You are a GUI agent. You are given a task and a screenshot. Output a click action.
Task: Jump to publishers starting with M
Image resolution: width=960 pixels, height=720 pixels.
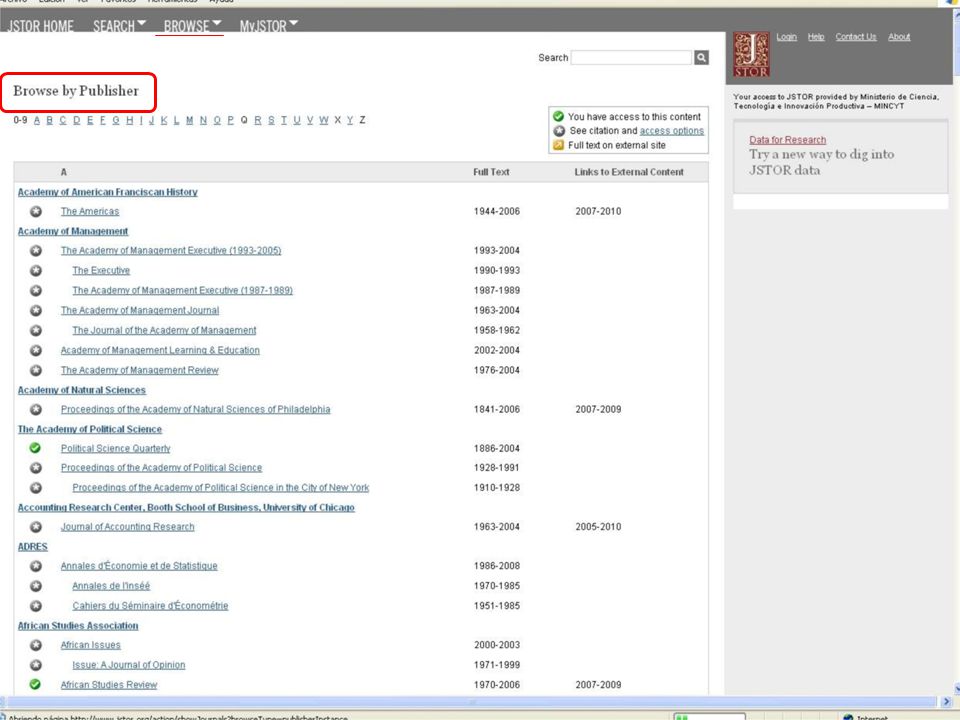coord(189,120)
